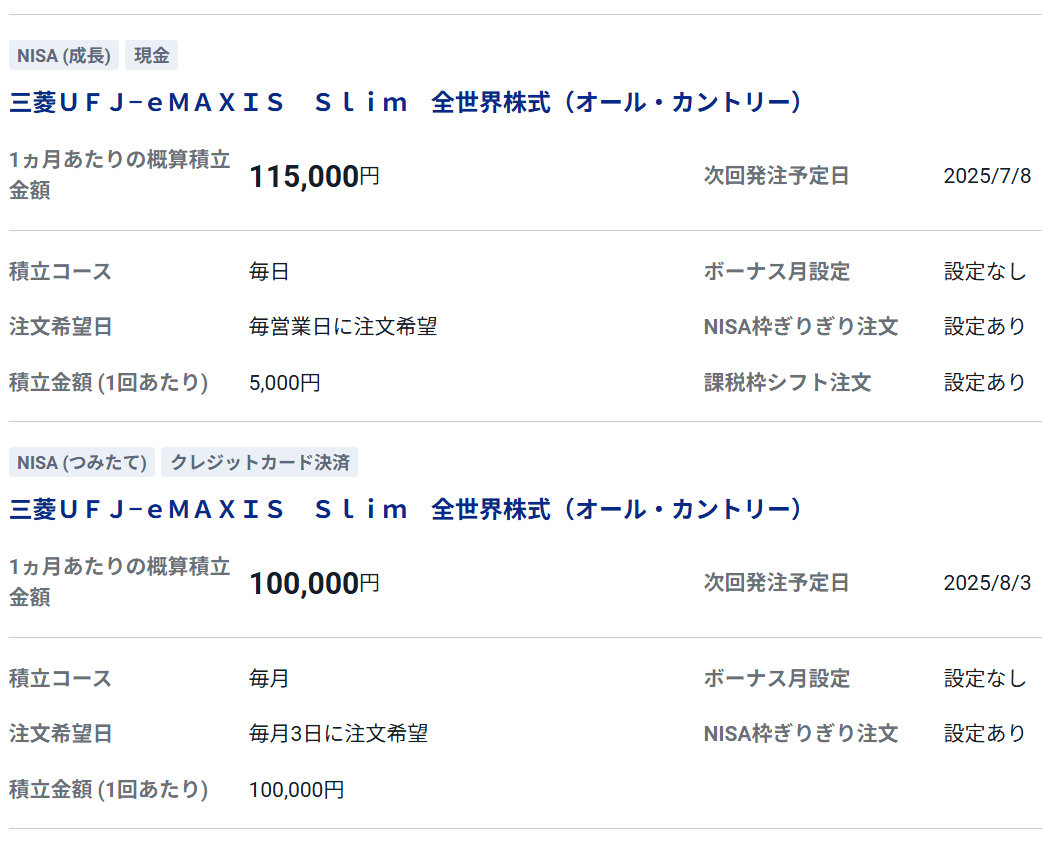Click 毎月3日に注文希望 text
Screen dimensions: 1042x841
point(338,734)
